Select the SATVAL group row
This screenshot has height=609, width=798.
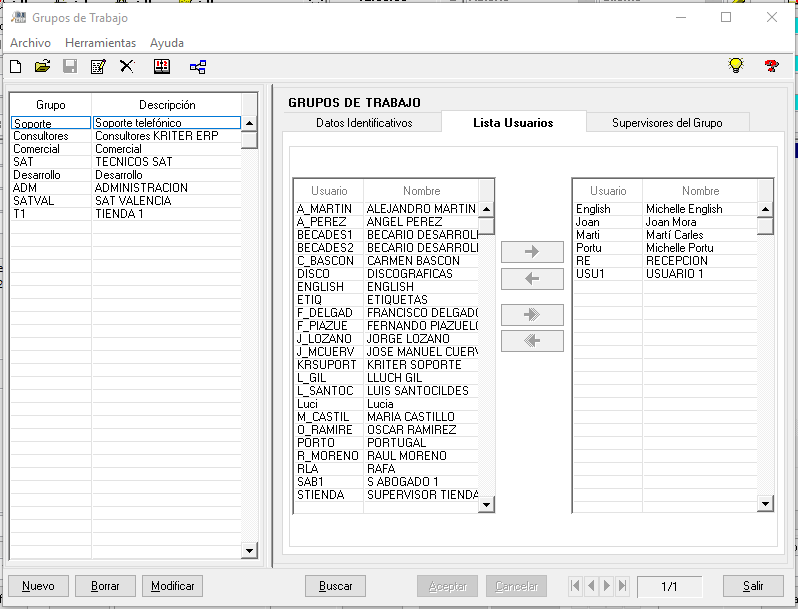pyautogui.click(x=126, y=201)
